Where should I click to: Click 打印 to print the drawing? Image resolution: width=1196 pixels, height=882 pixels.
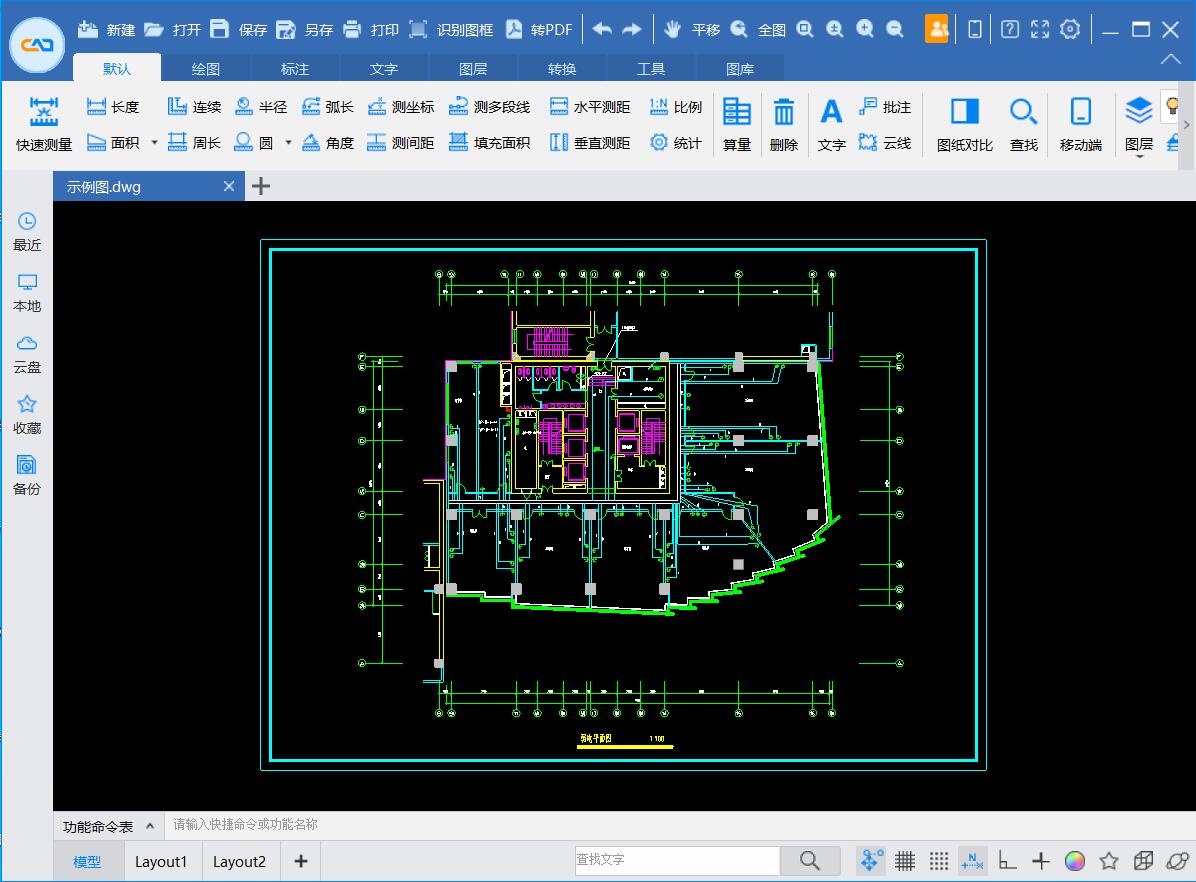coord(371,30)
